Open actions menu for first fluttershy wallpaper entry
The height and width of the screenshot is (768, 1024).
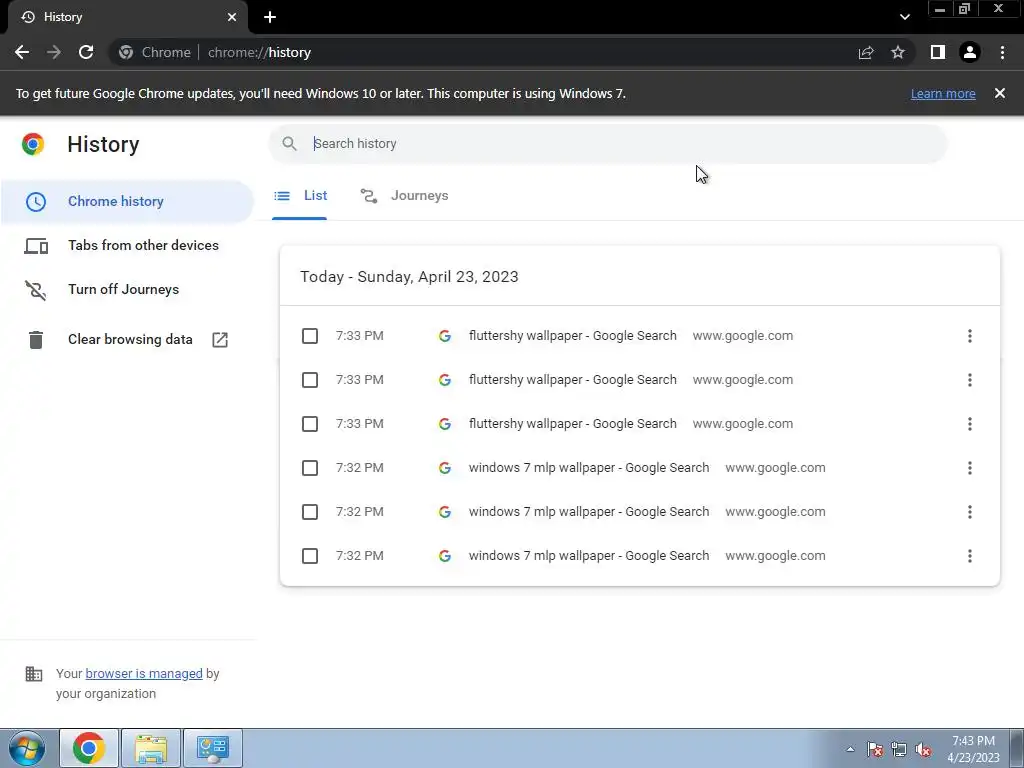[x=970, y=336]
